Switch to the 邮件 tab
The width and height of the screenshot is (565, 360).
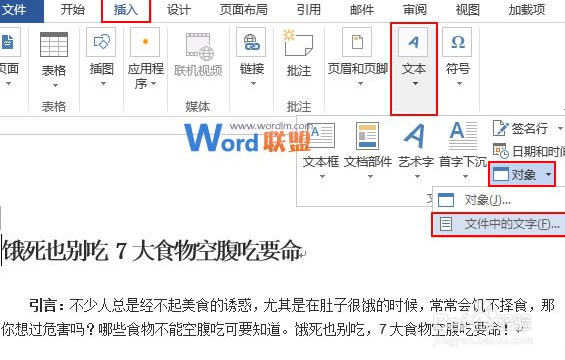pyautogui.click(x=362, y=10)
